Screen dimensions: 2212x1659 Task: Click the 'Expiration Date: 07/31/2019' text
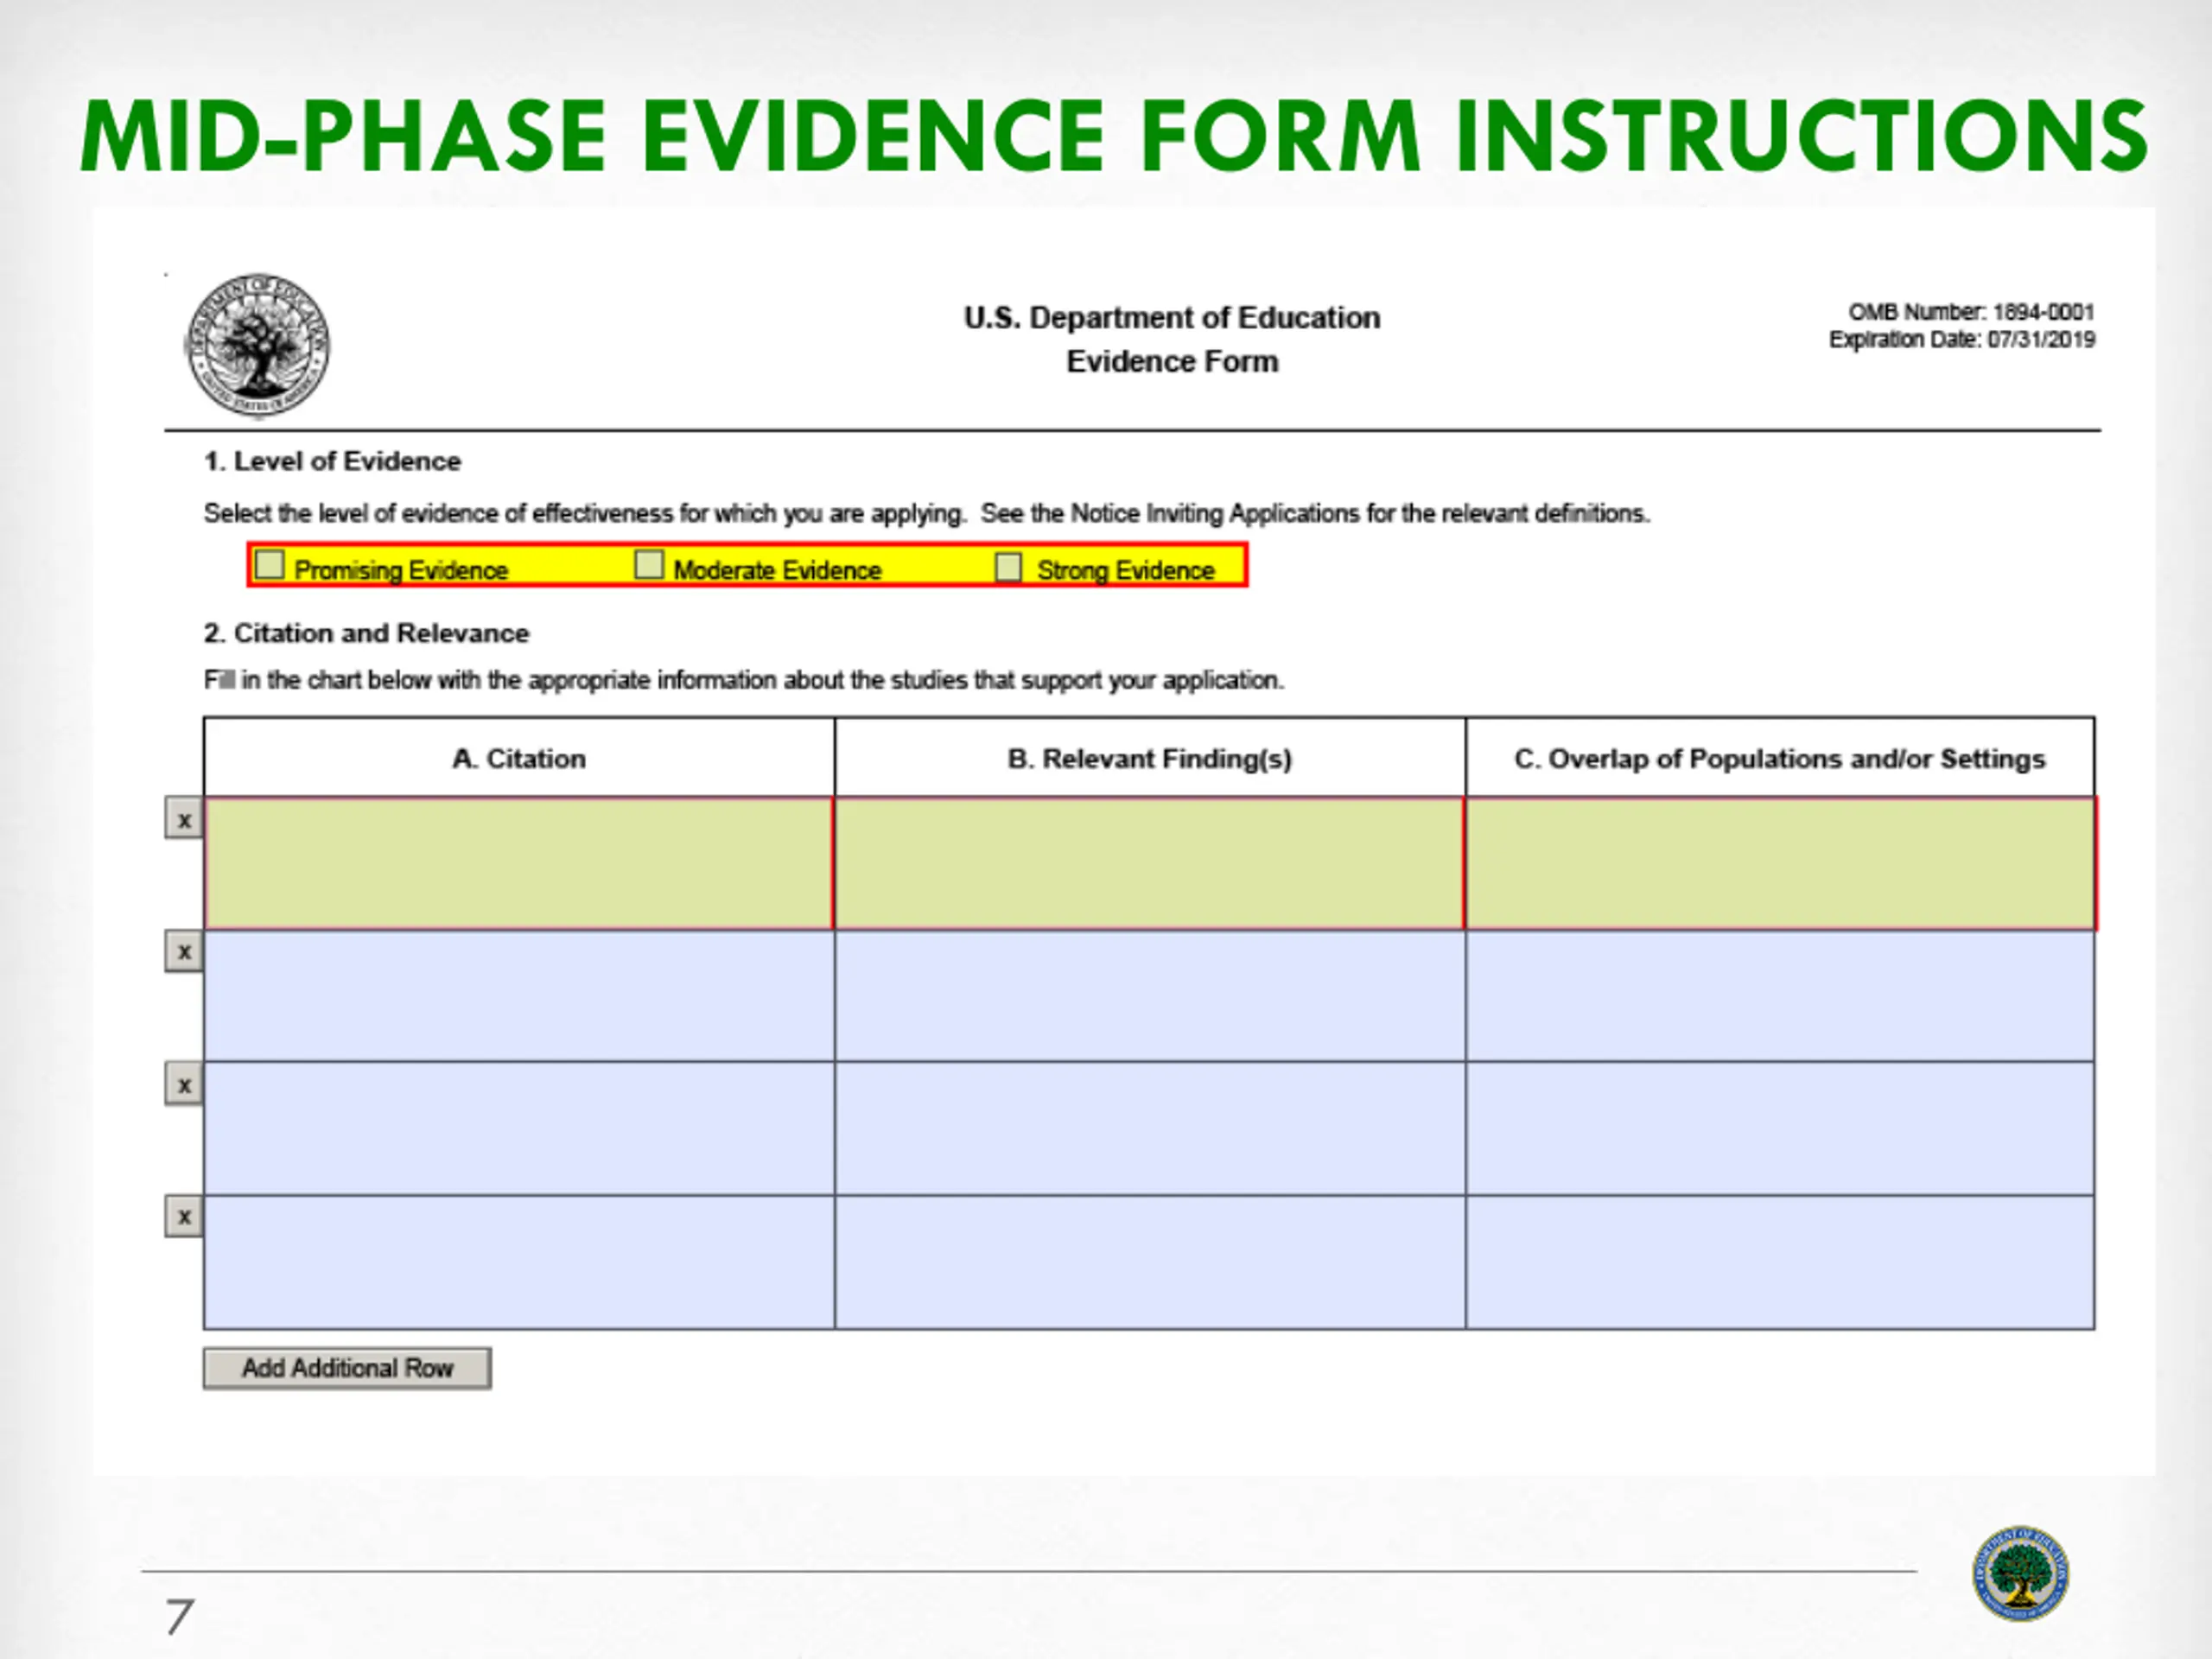(x=1962, y=340)
